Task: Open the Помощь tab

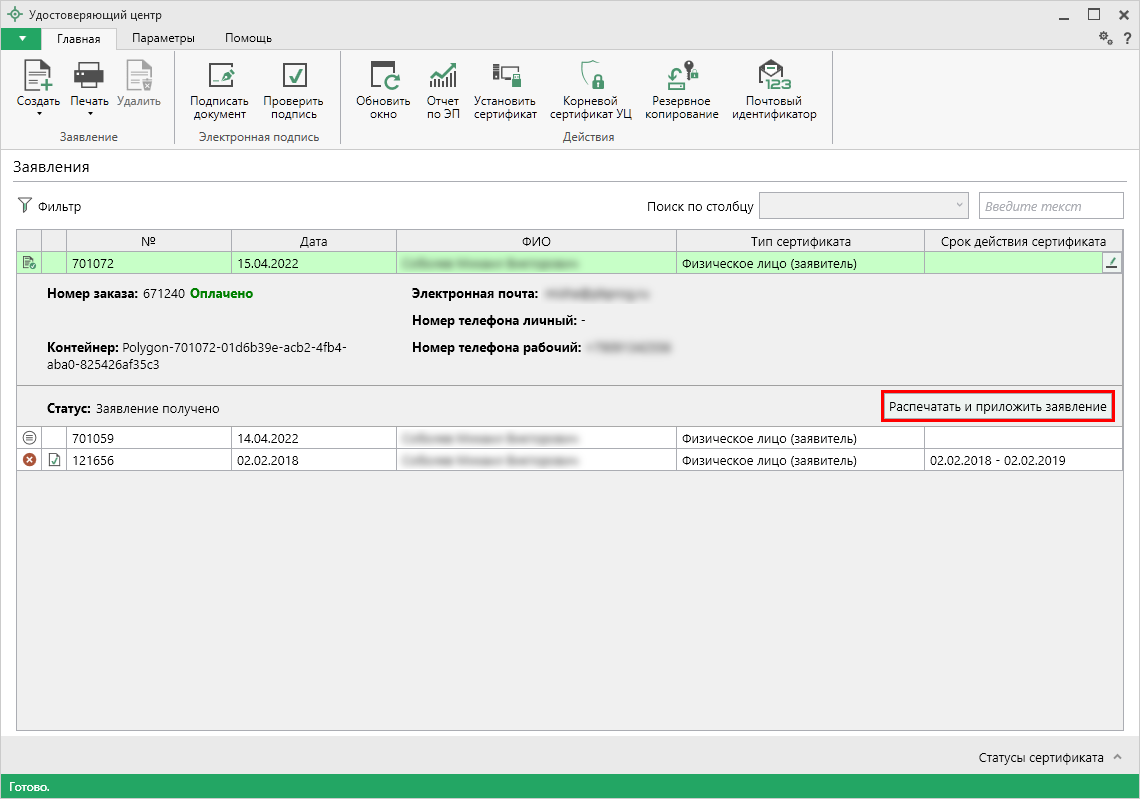Action: 248,38
